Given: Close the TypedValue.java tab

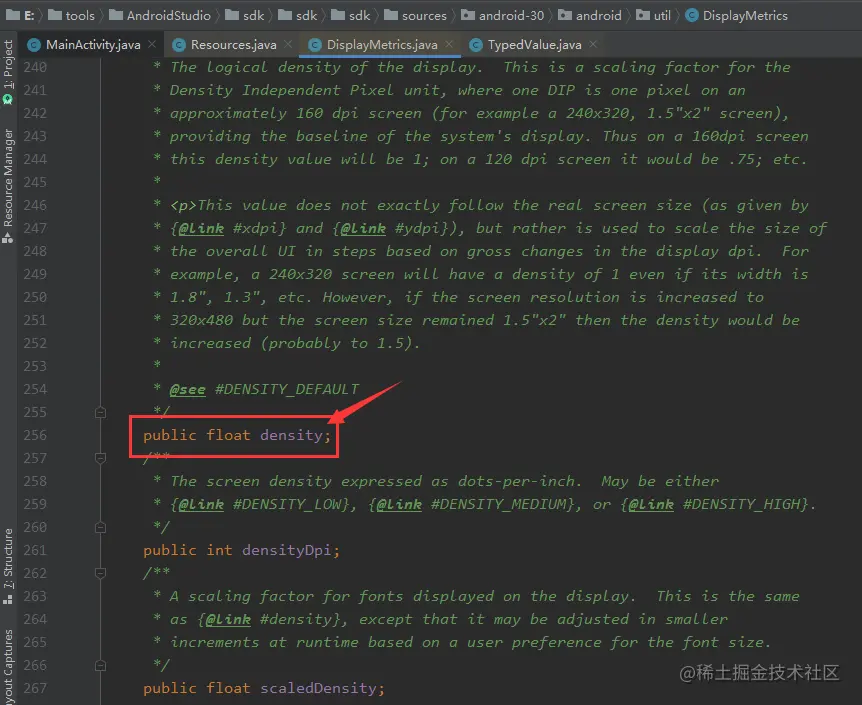Looking at the screenshot, I should tap(593, 44).
